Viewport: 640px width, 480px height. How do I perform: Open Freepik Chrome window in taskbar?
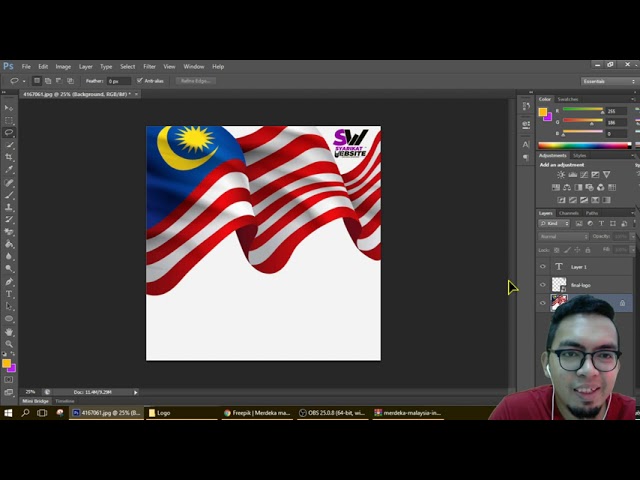tap(257, 413)
